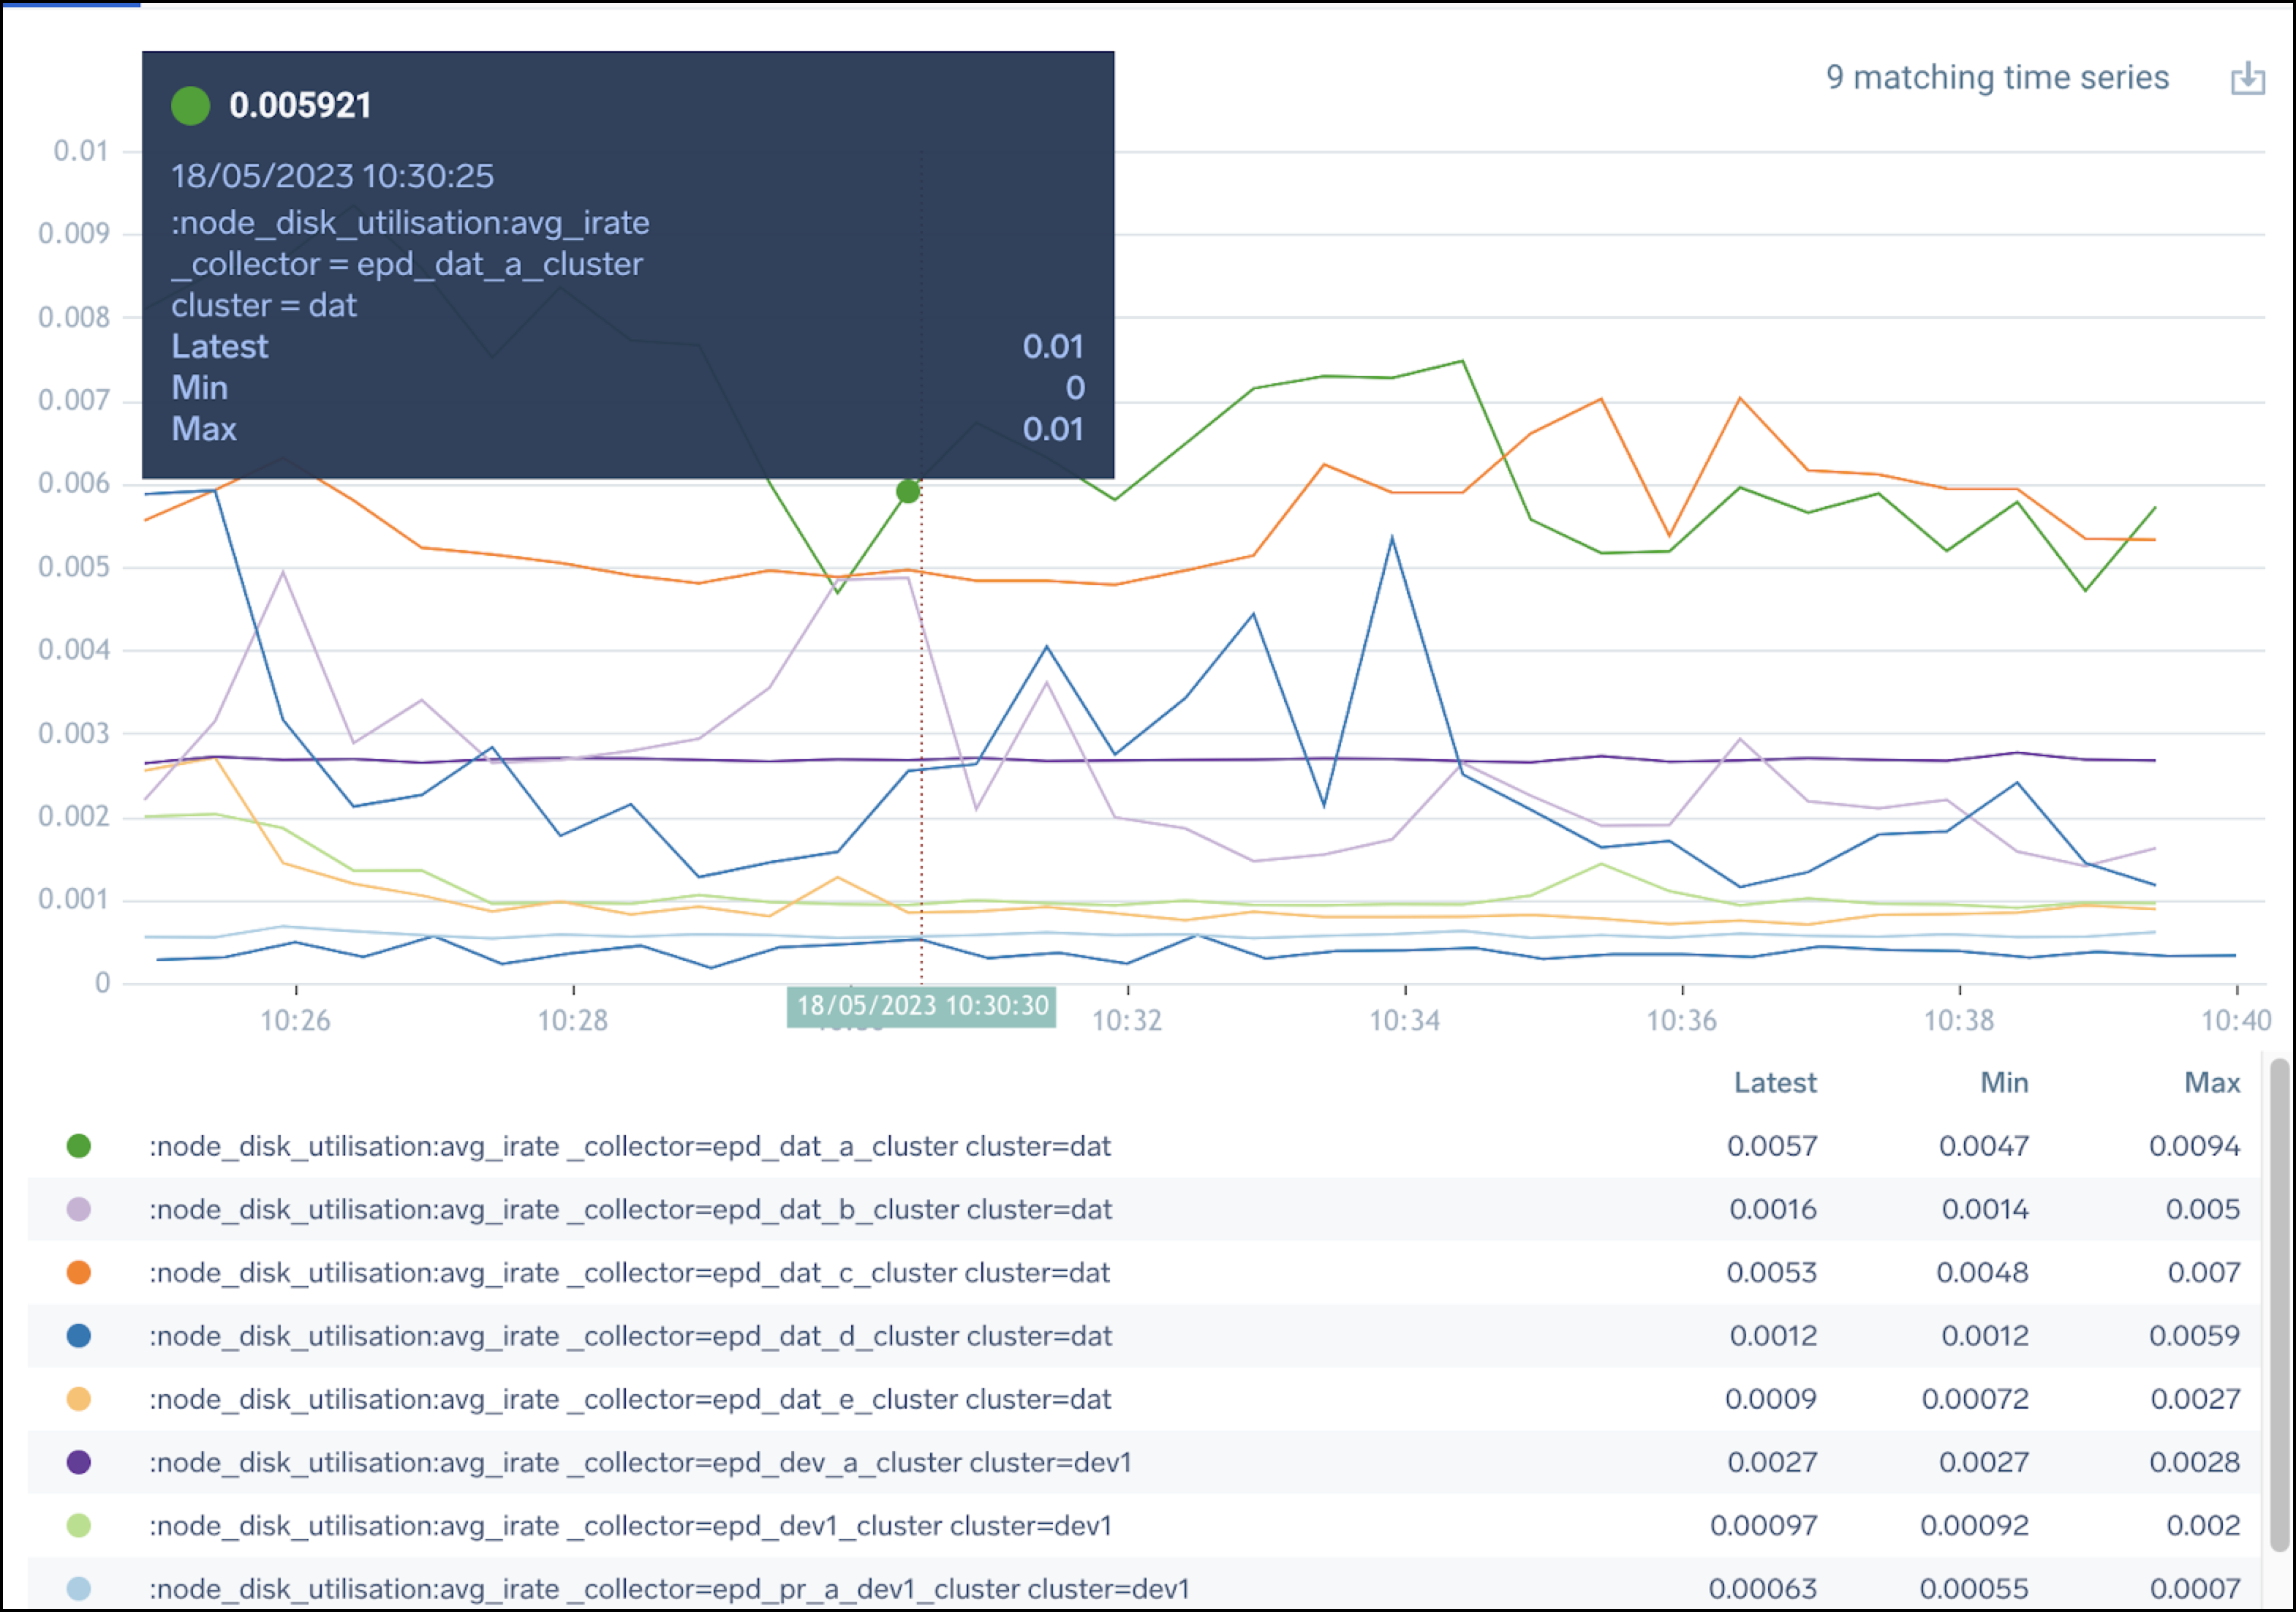Click light green epd_dev1_cluster legend dot
The height and width of the screenshot is (1612, 2296).
[x=79, y=1525]
